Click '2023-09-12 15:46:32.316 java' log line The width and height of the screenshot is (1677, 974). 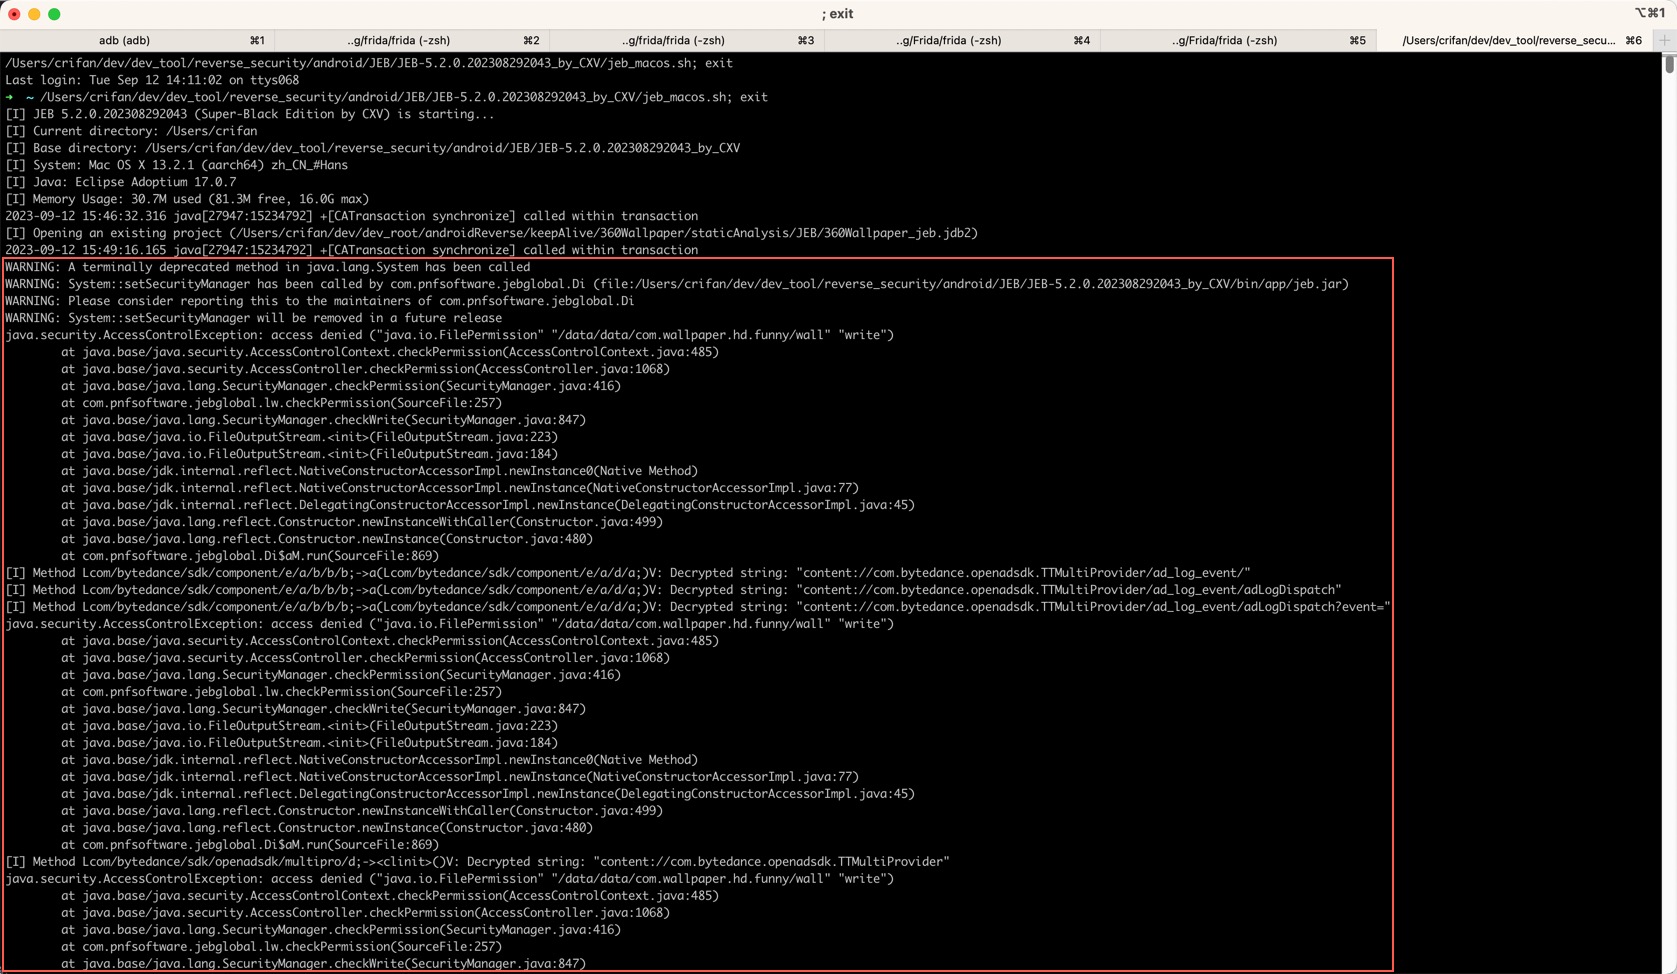coord(352,216)
